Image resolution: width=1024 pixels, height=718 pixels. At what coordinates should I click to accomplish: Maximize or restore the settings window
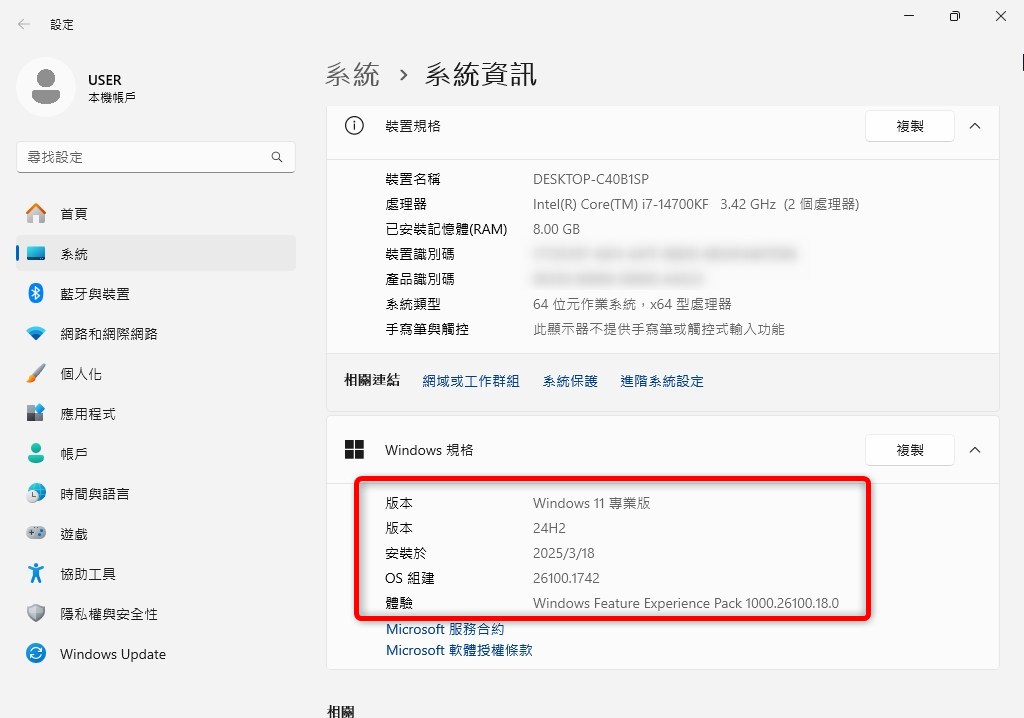tap(955, 16)
